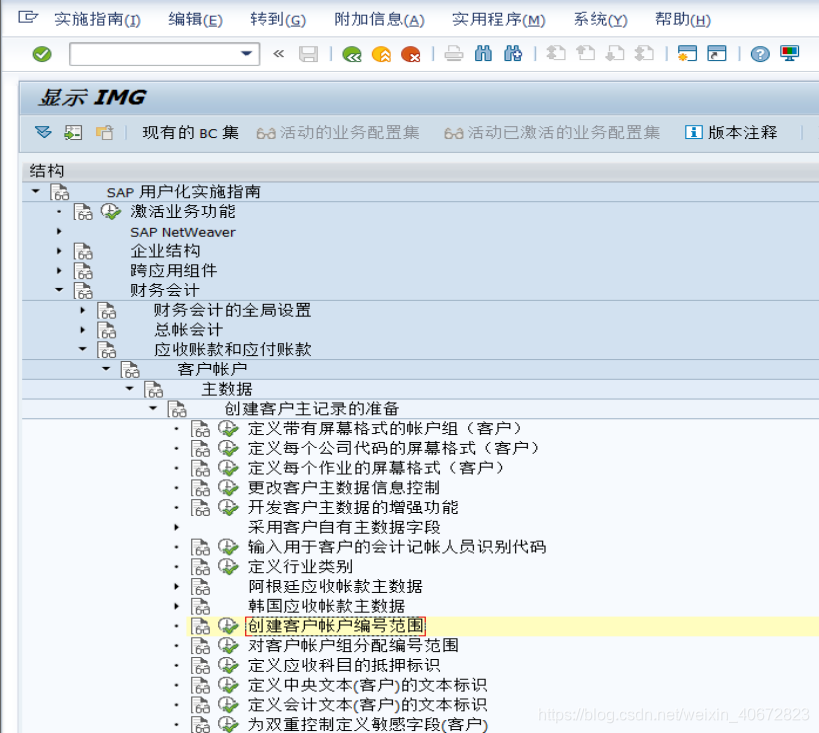Select the 定义每个公司代码的屏幕格式（客户） row
Viewport: 819px width, 733px height.
[394, 448]
